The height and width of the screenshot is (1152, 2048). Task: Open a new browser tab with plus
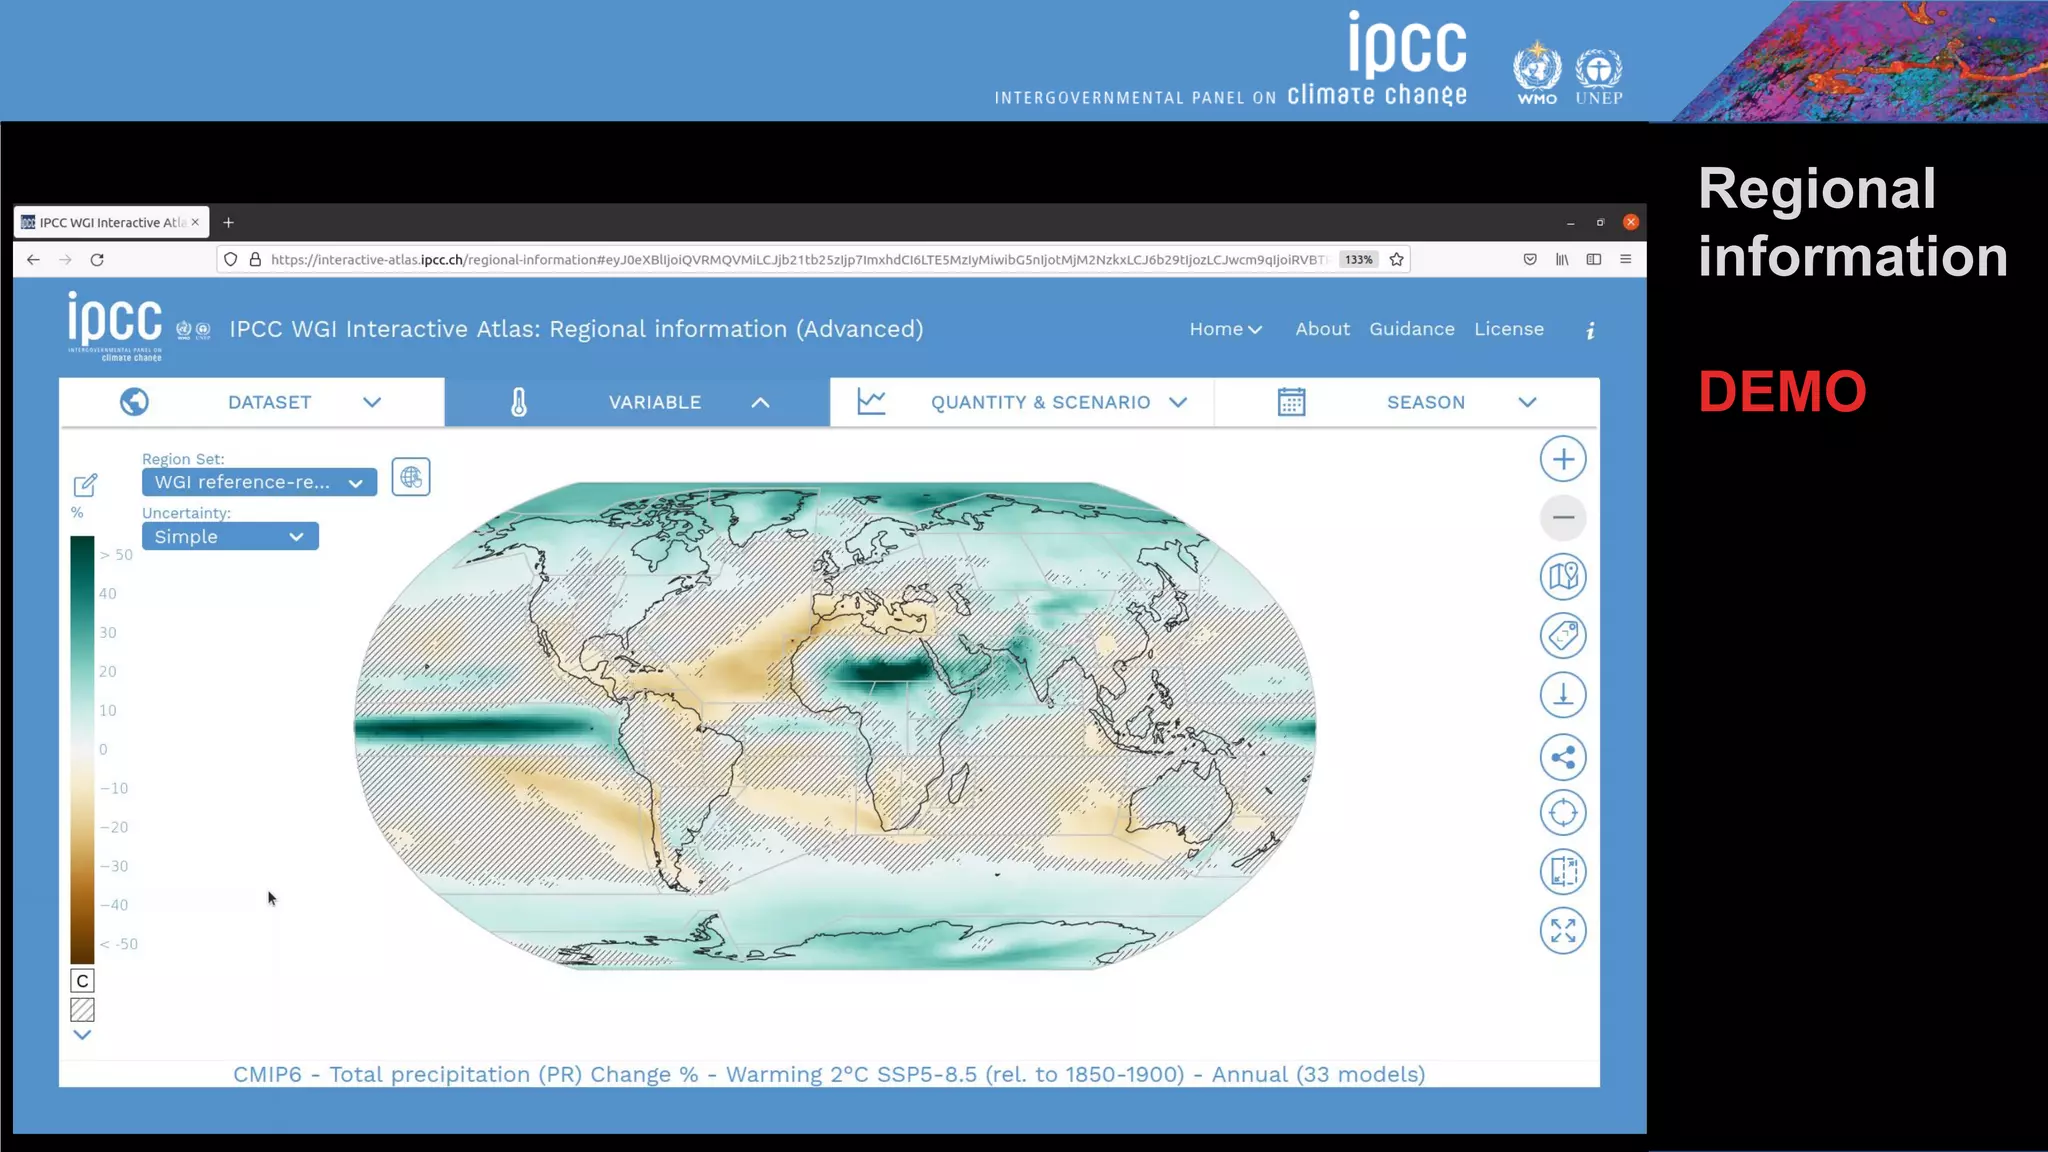[228, 222]
